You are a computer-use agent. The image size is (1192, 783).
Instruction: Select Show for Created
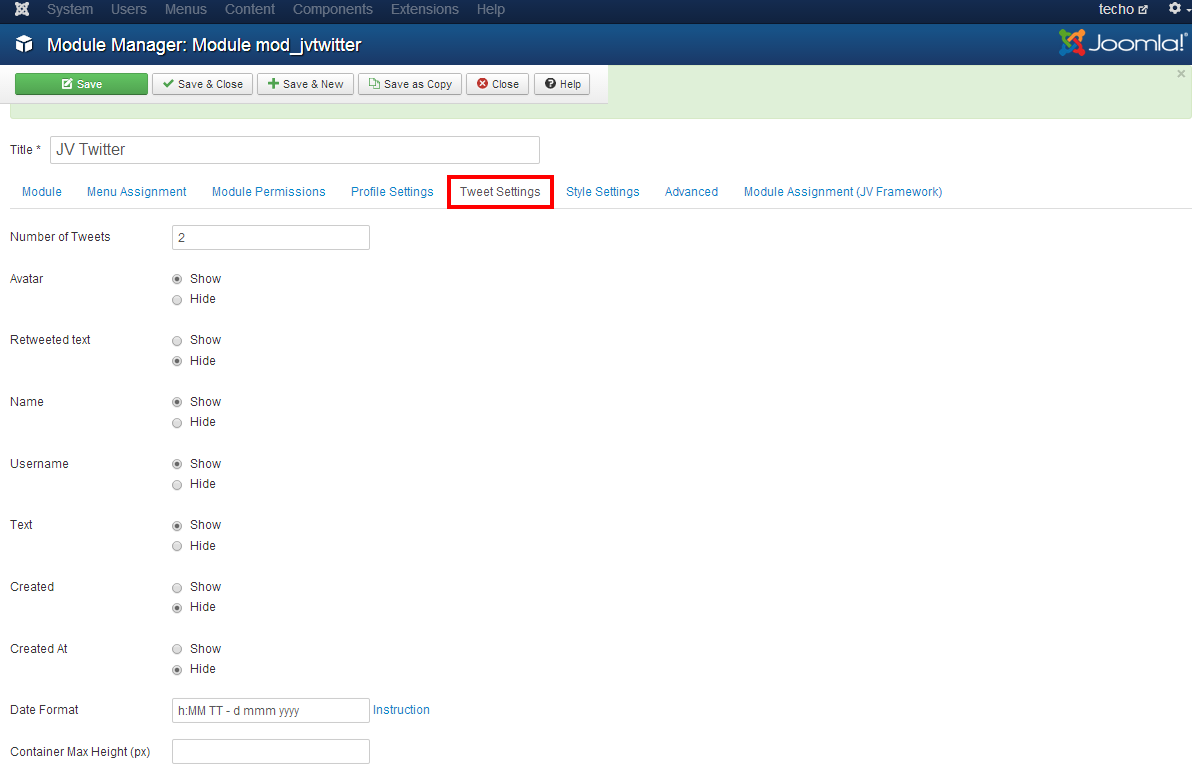point(177,588)
